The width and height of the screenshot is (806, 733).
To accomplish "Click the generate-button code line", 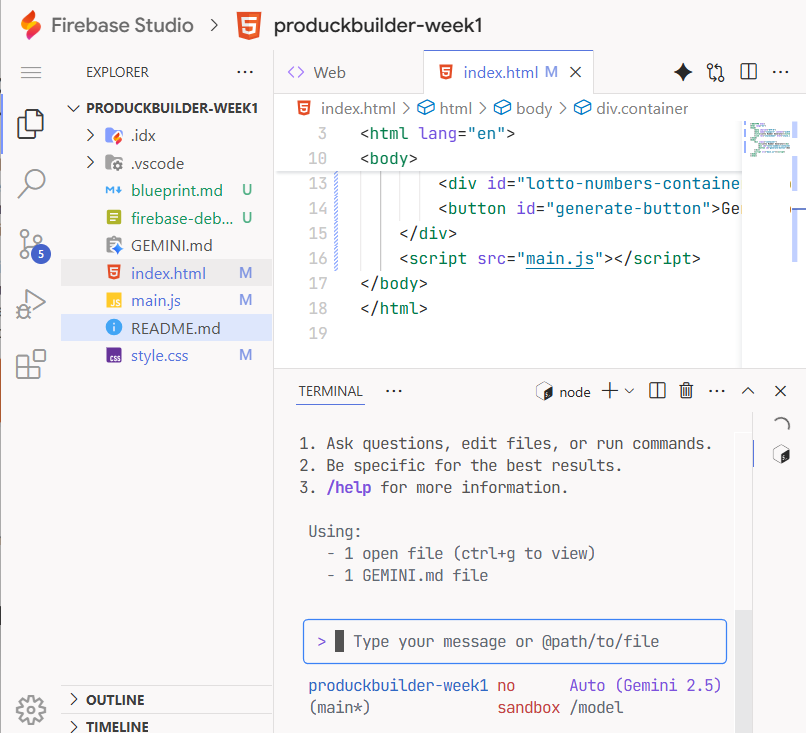I will [589, 209].
